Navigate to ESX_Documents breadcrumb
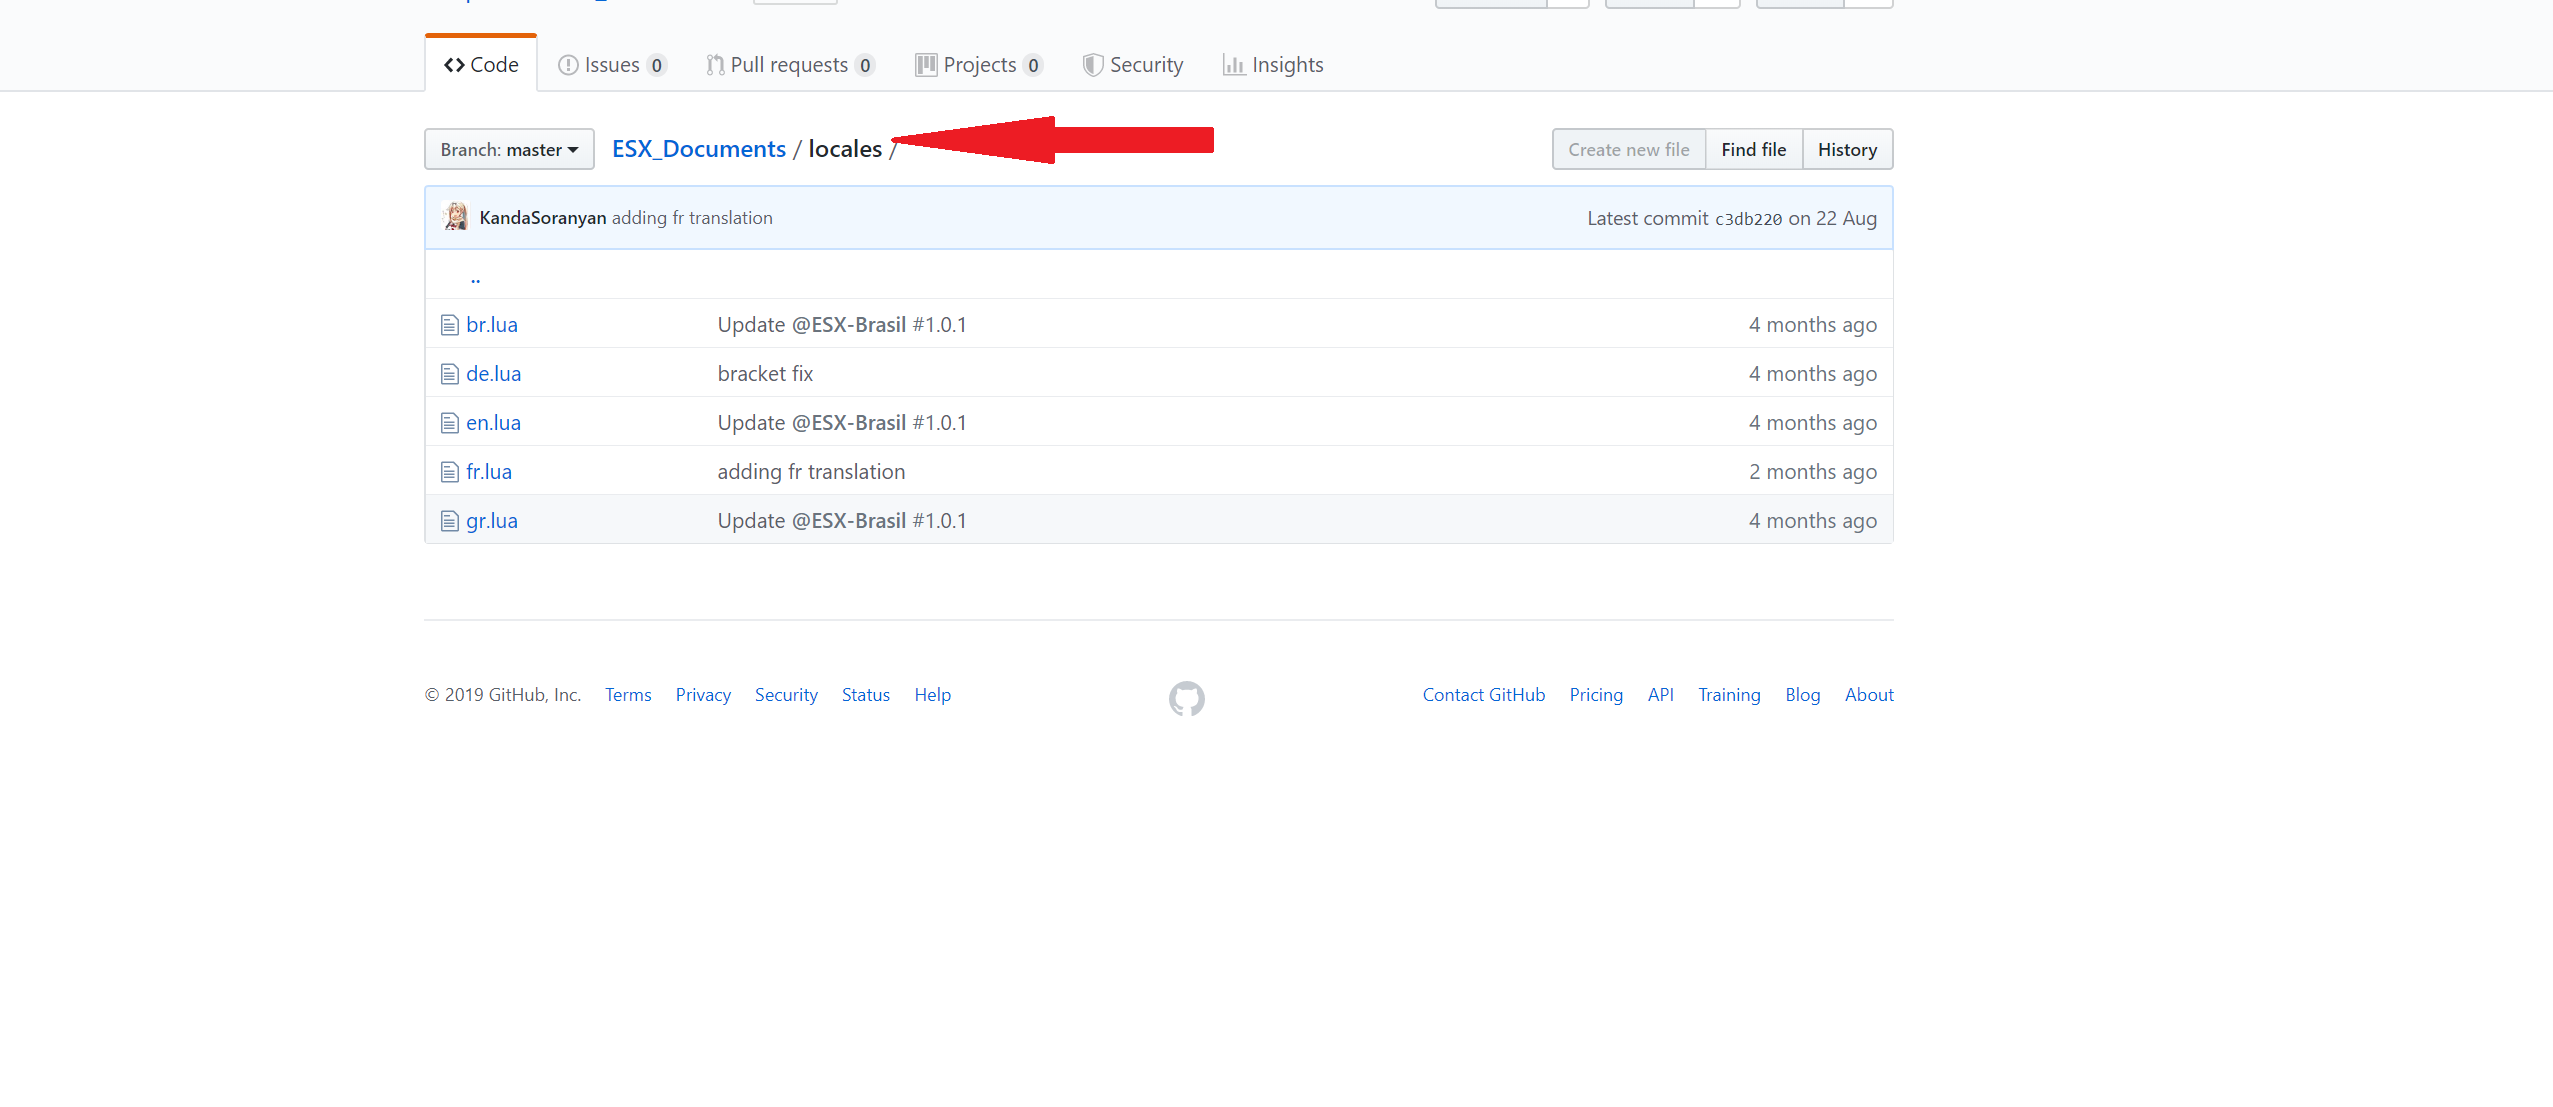 (698, 148)
